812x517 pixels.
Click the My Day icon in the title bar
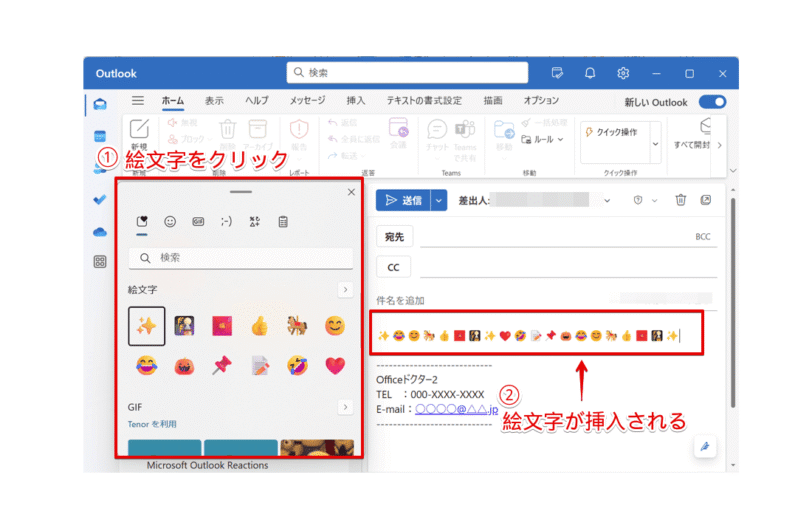(557, 73)
